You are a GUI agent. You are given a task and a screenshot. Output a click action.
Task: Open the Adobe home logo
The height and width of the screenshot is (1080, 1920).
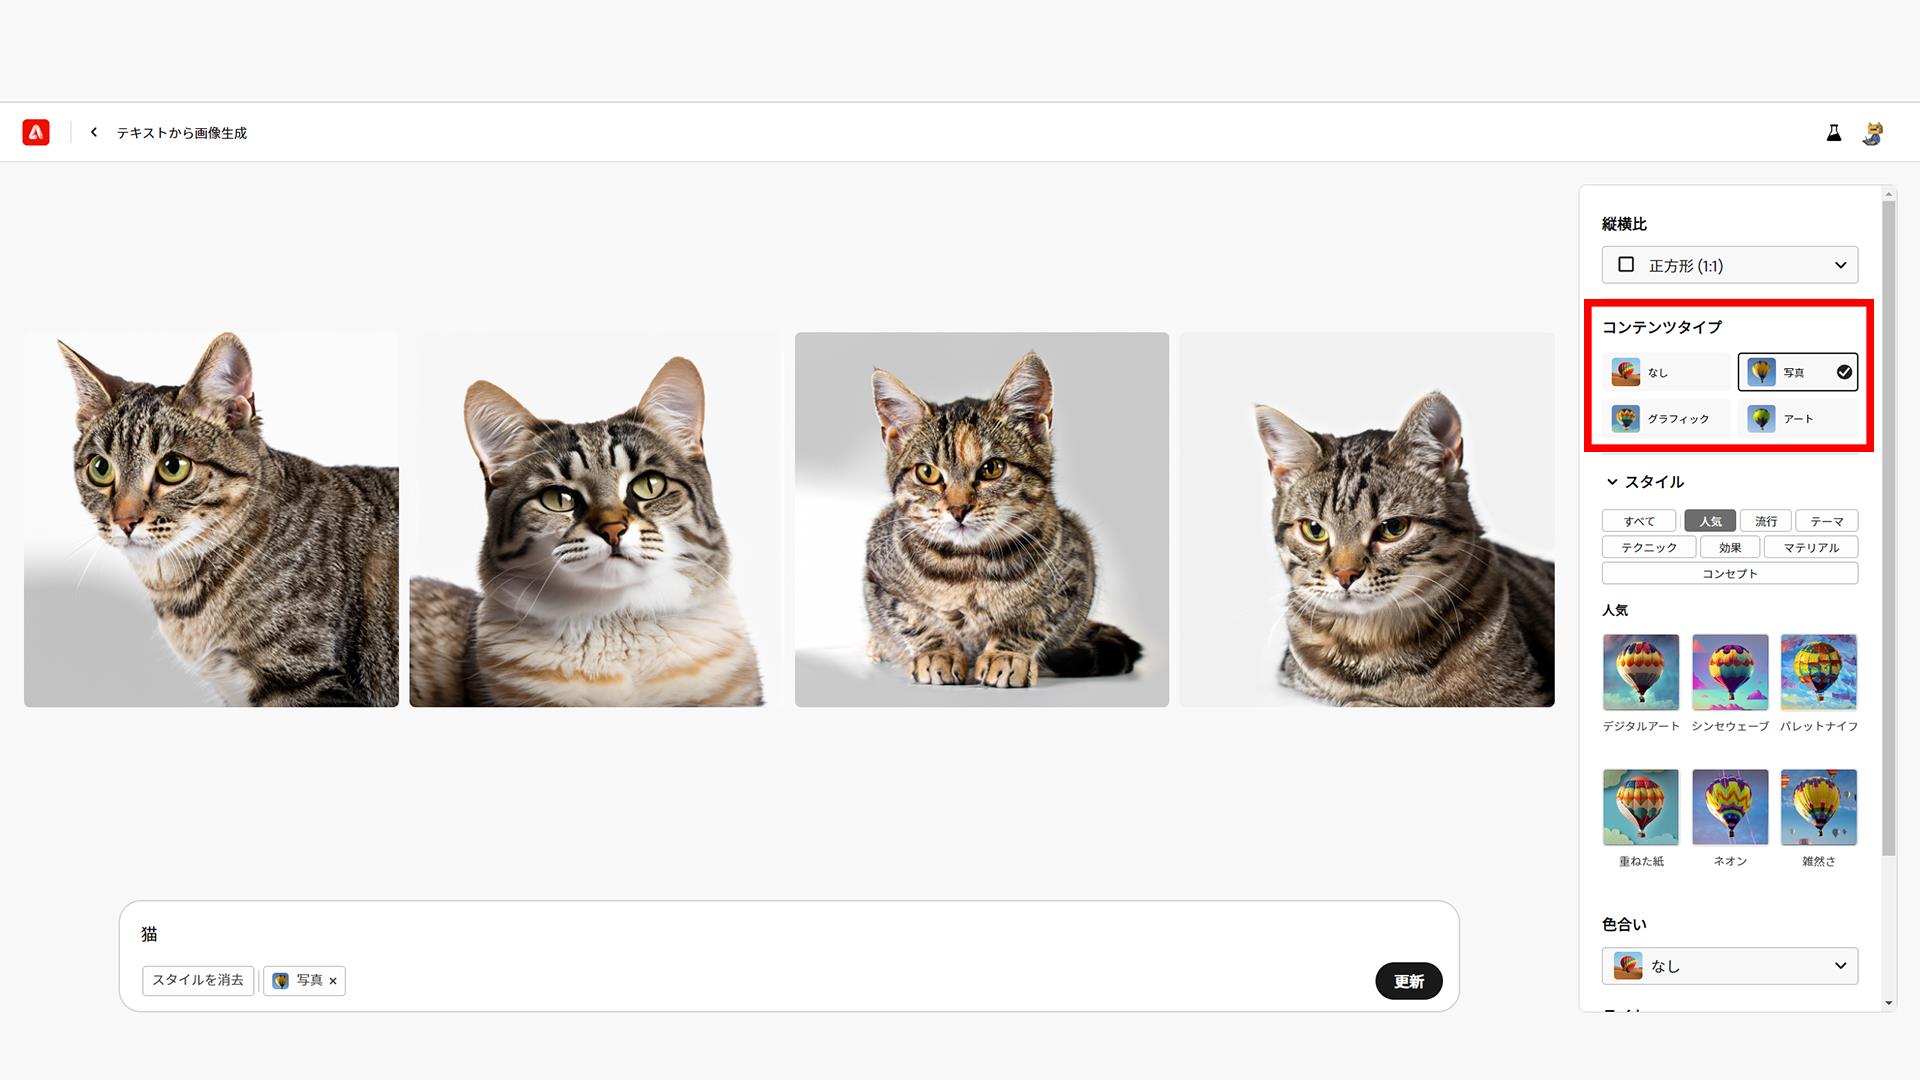(x=36, y=132)
